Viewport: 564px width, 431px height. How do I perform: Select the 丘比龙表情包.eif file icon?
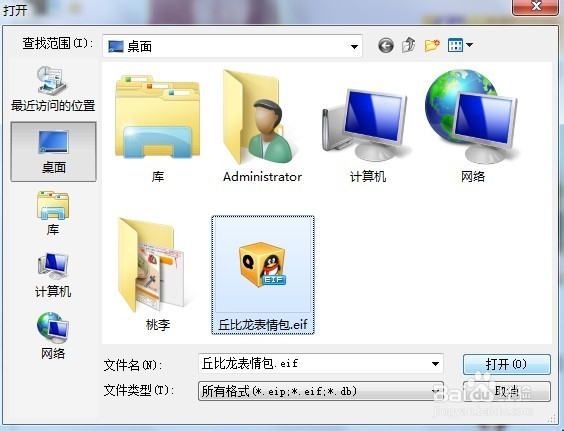tap(263, 264)
